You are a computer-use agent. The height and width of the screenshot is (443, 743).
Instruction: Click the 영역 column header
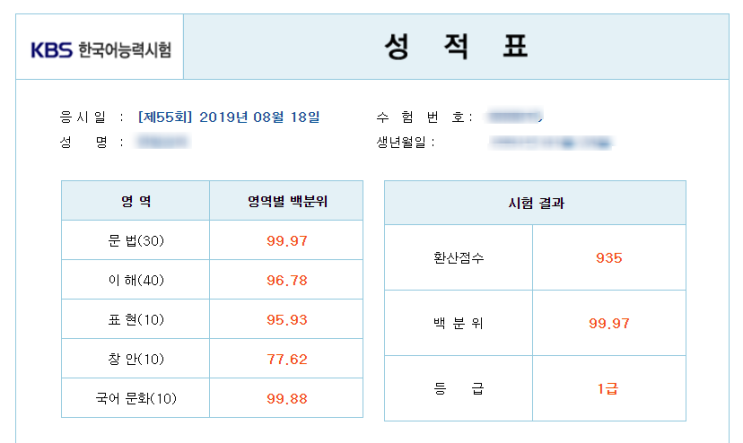(x=136, y=201)
